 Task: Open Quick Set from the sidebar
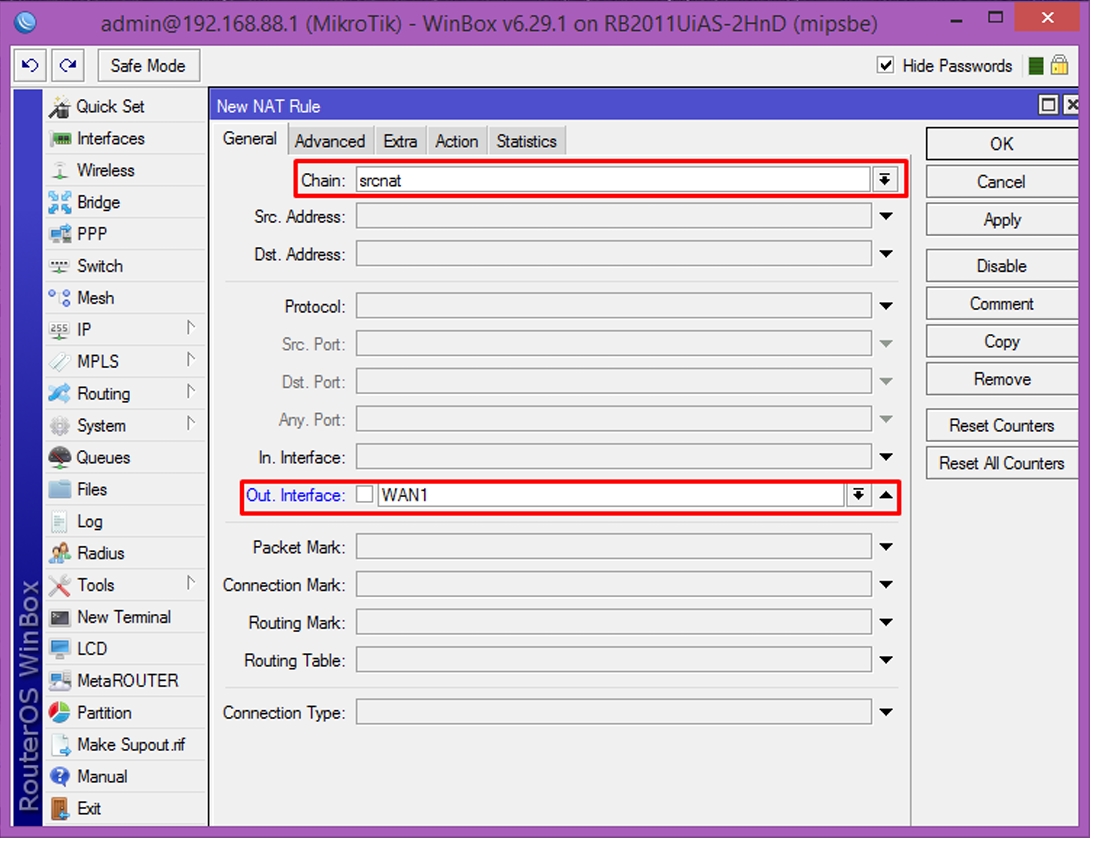(x=110, y=106)
